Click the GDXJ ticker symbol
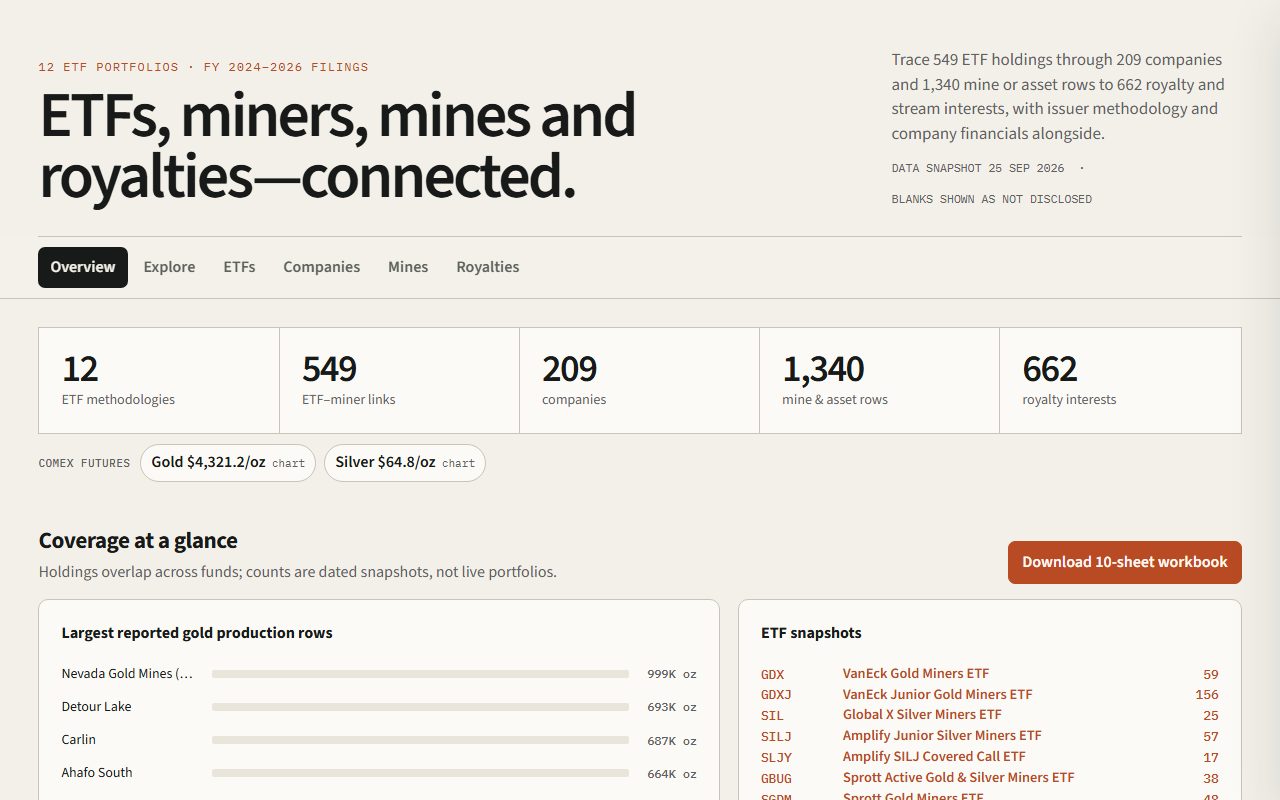The width and height of the screenshot is (1280, 800). [x=776, y=695]
